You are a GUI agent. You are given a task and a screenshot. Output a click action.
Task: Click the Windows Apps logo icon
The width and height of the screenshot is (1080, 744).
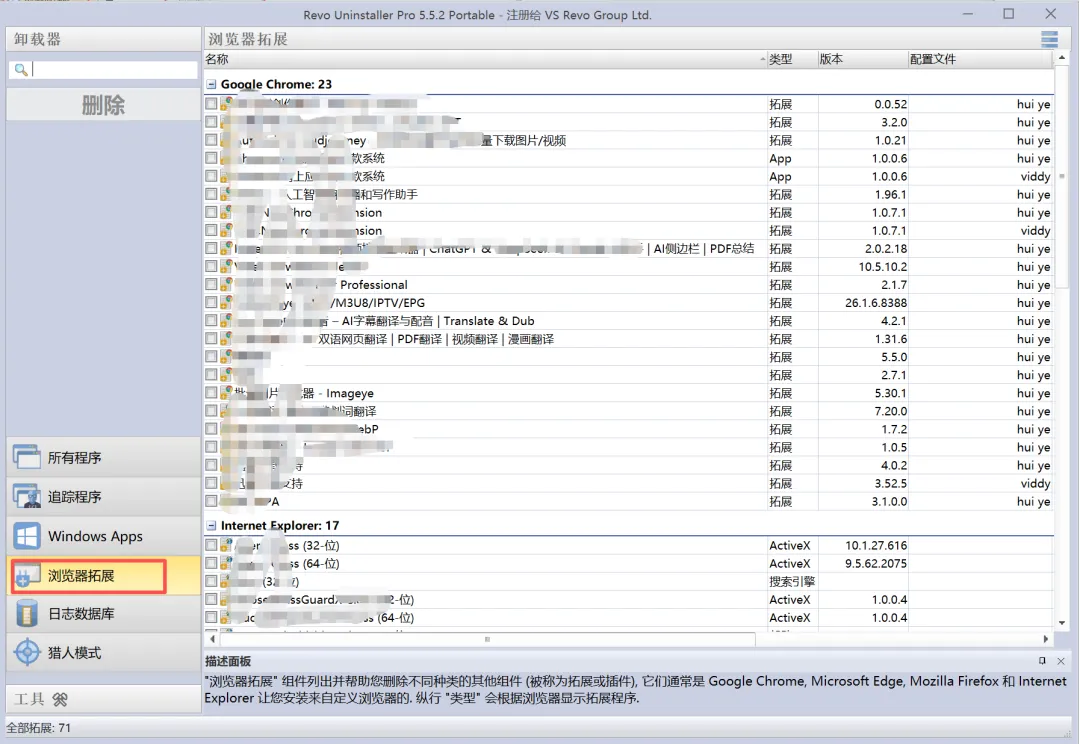27,535
